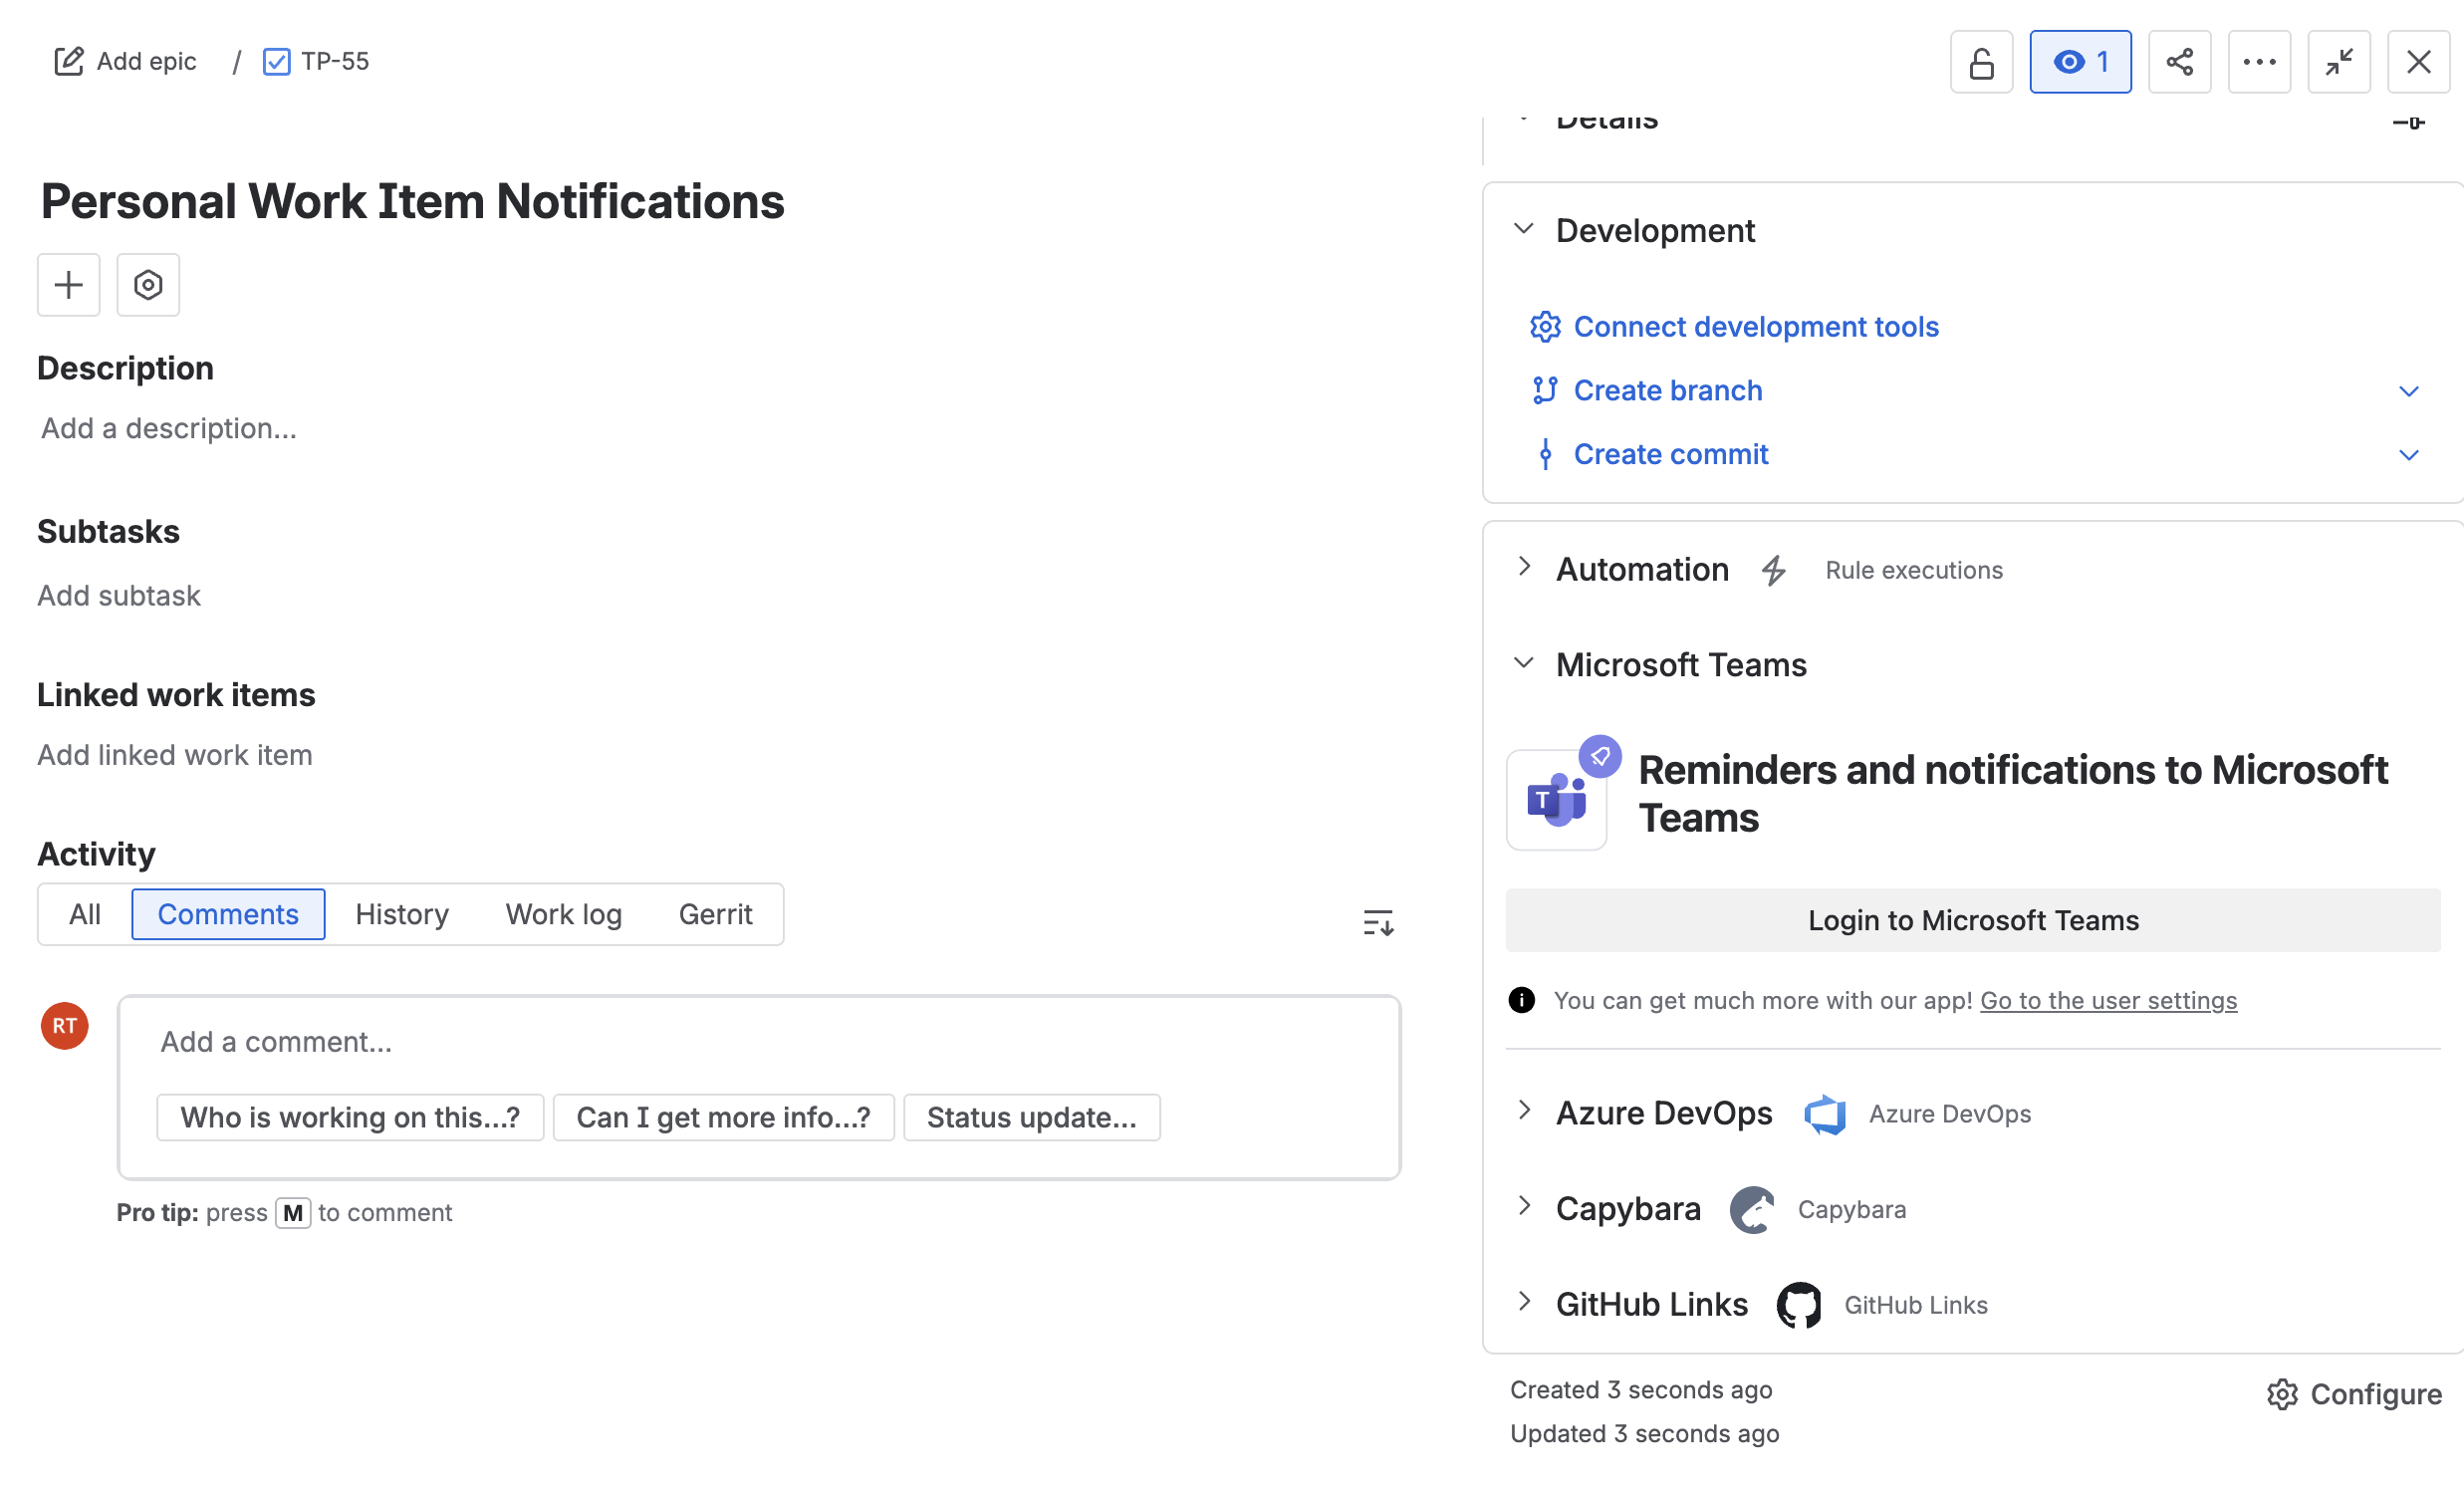Click Add linked work item
This screenshot has height=1488, width=2464.
click(175, 754)
